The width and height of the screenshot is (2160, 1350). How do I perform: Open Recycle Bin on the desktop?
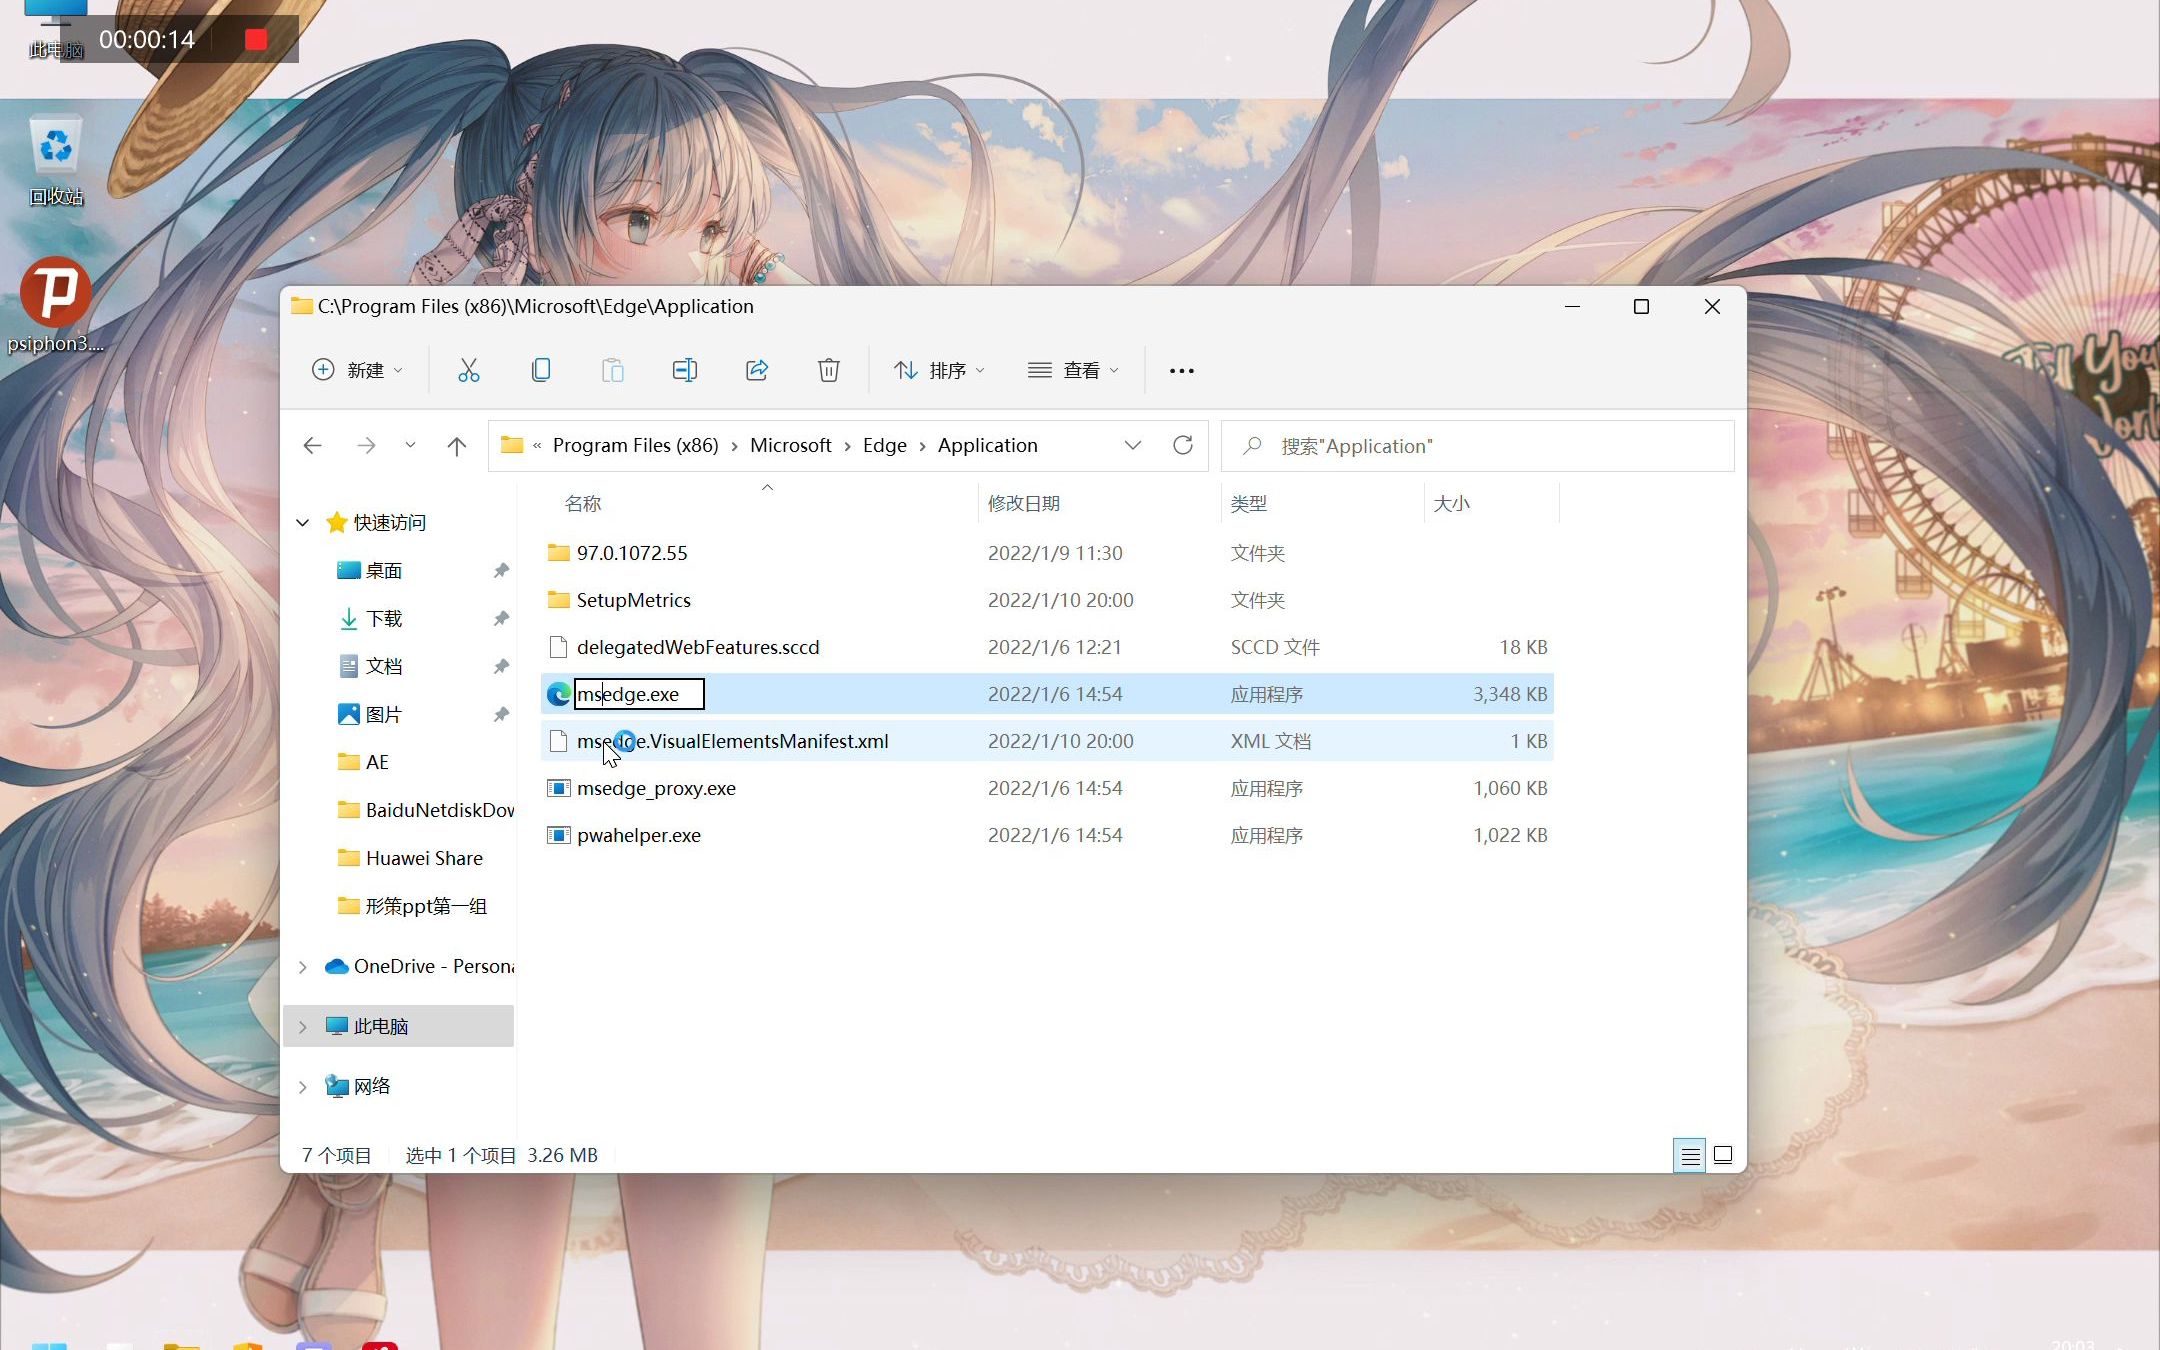click(56, 162)
